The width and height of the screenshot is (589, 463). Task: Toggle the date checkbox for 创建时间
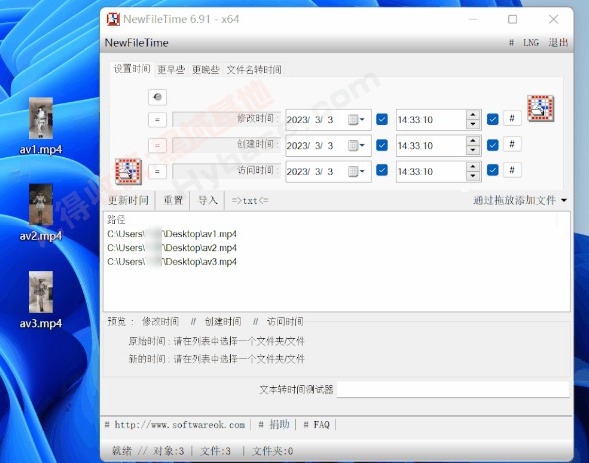click(x=382, y=145)
